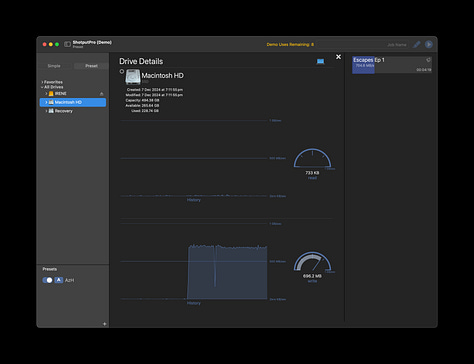
Task: Expand the Favorites section
Action: (x=42, y=82)
